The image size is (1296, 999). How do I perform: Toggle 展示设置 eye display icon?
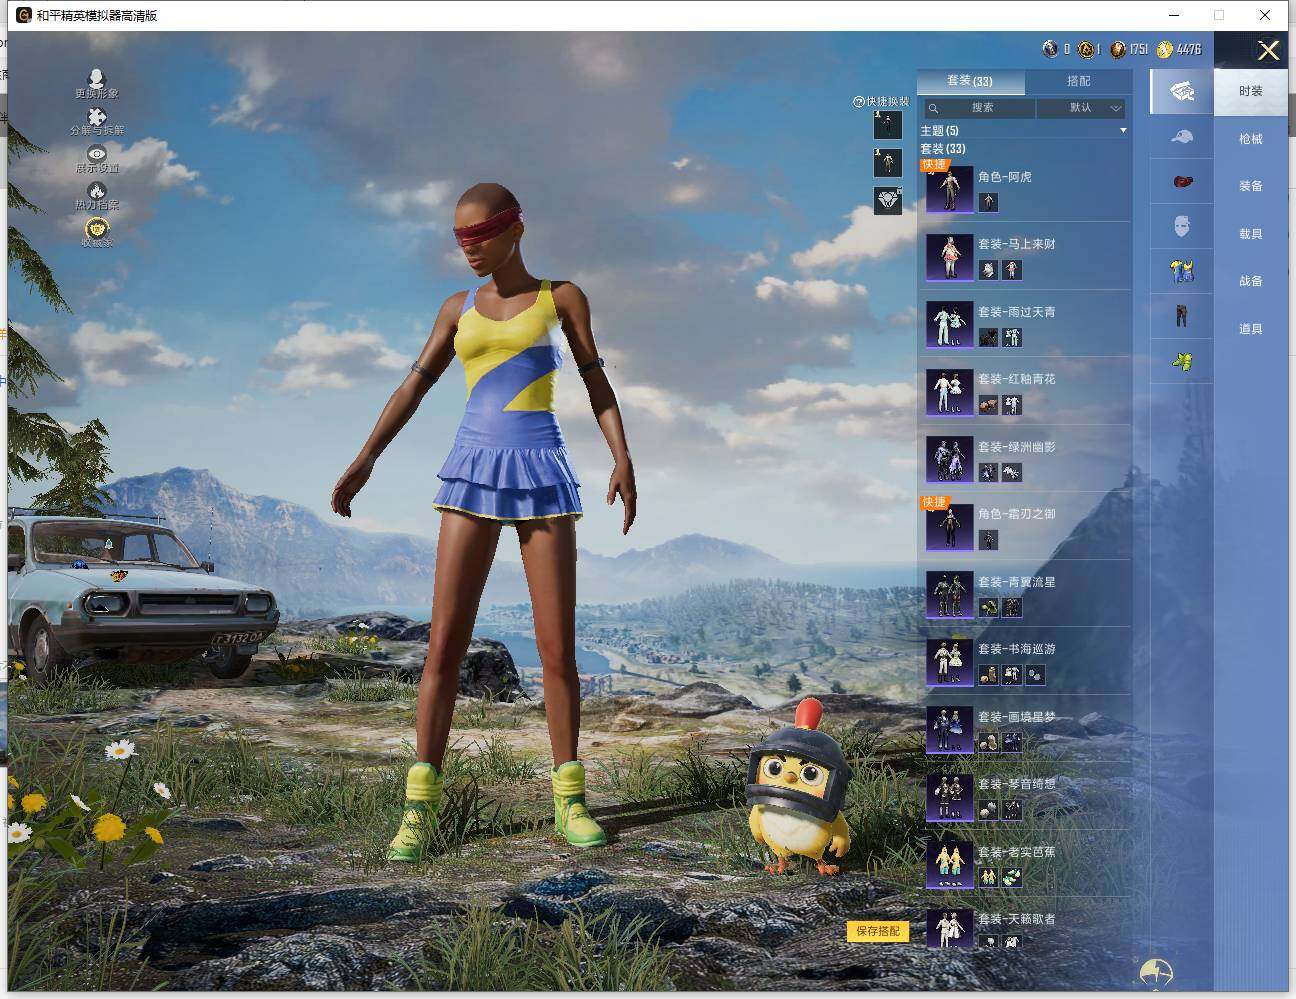(97, 154)
